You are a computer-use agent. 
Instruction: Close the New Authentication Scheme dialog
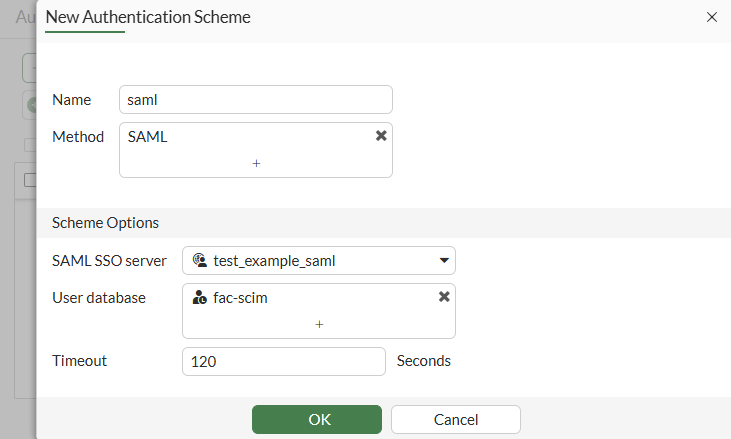712,17
